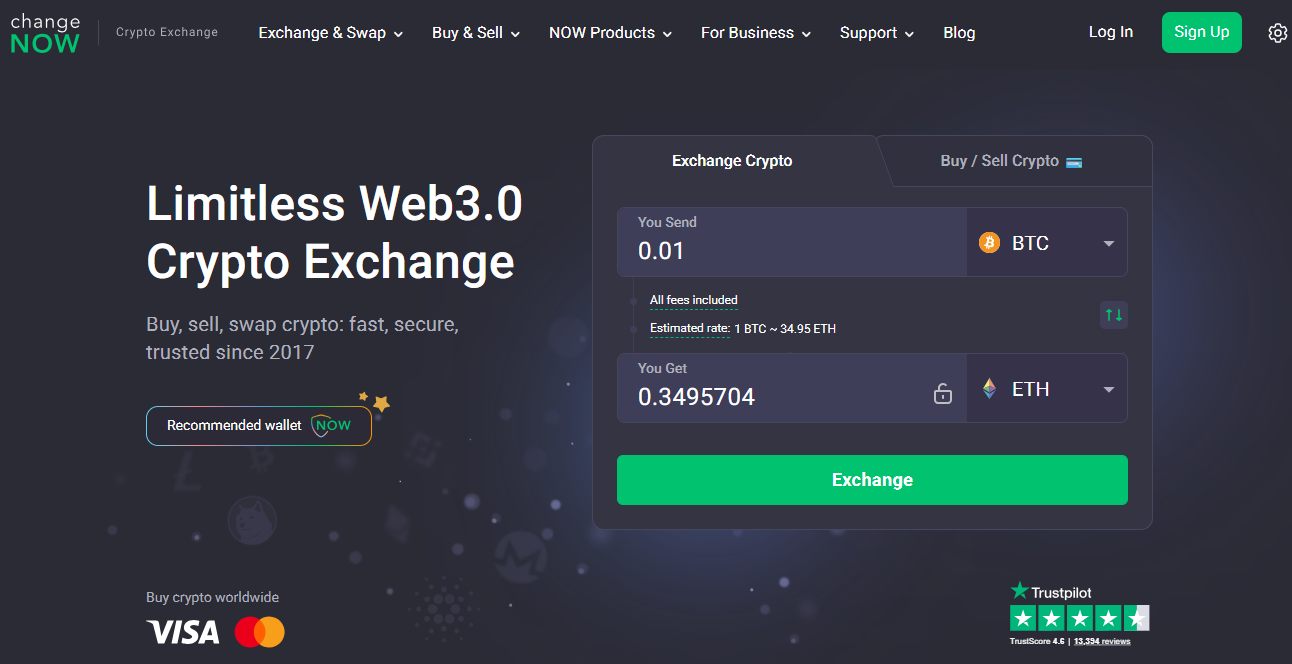This screenshot has width=1292, height=664.
Task: Click the Buy crypto worldwide text
Action: 213,597
